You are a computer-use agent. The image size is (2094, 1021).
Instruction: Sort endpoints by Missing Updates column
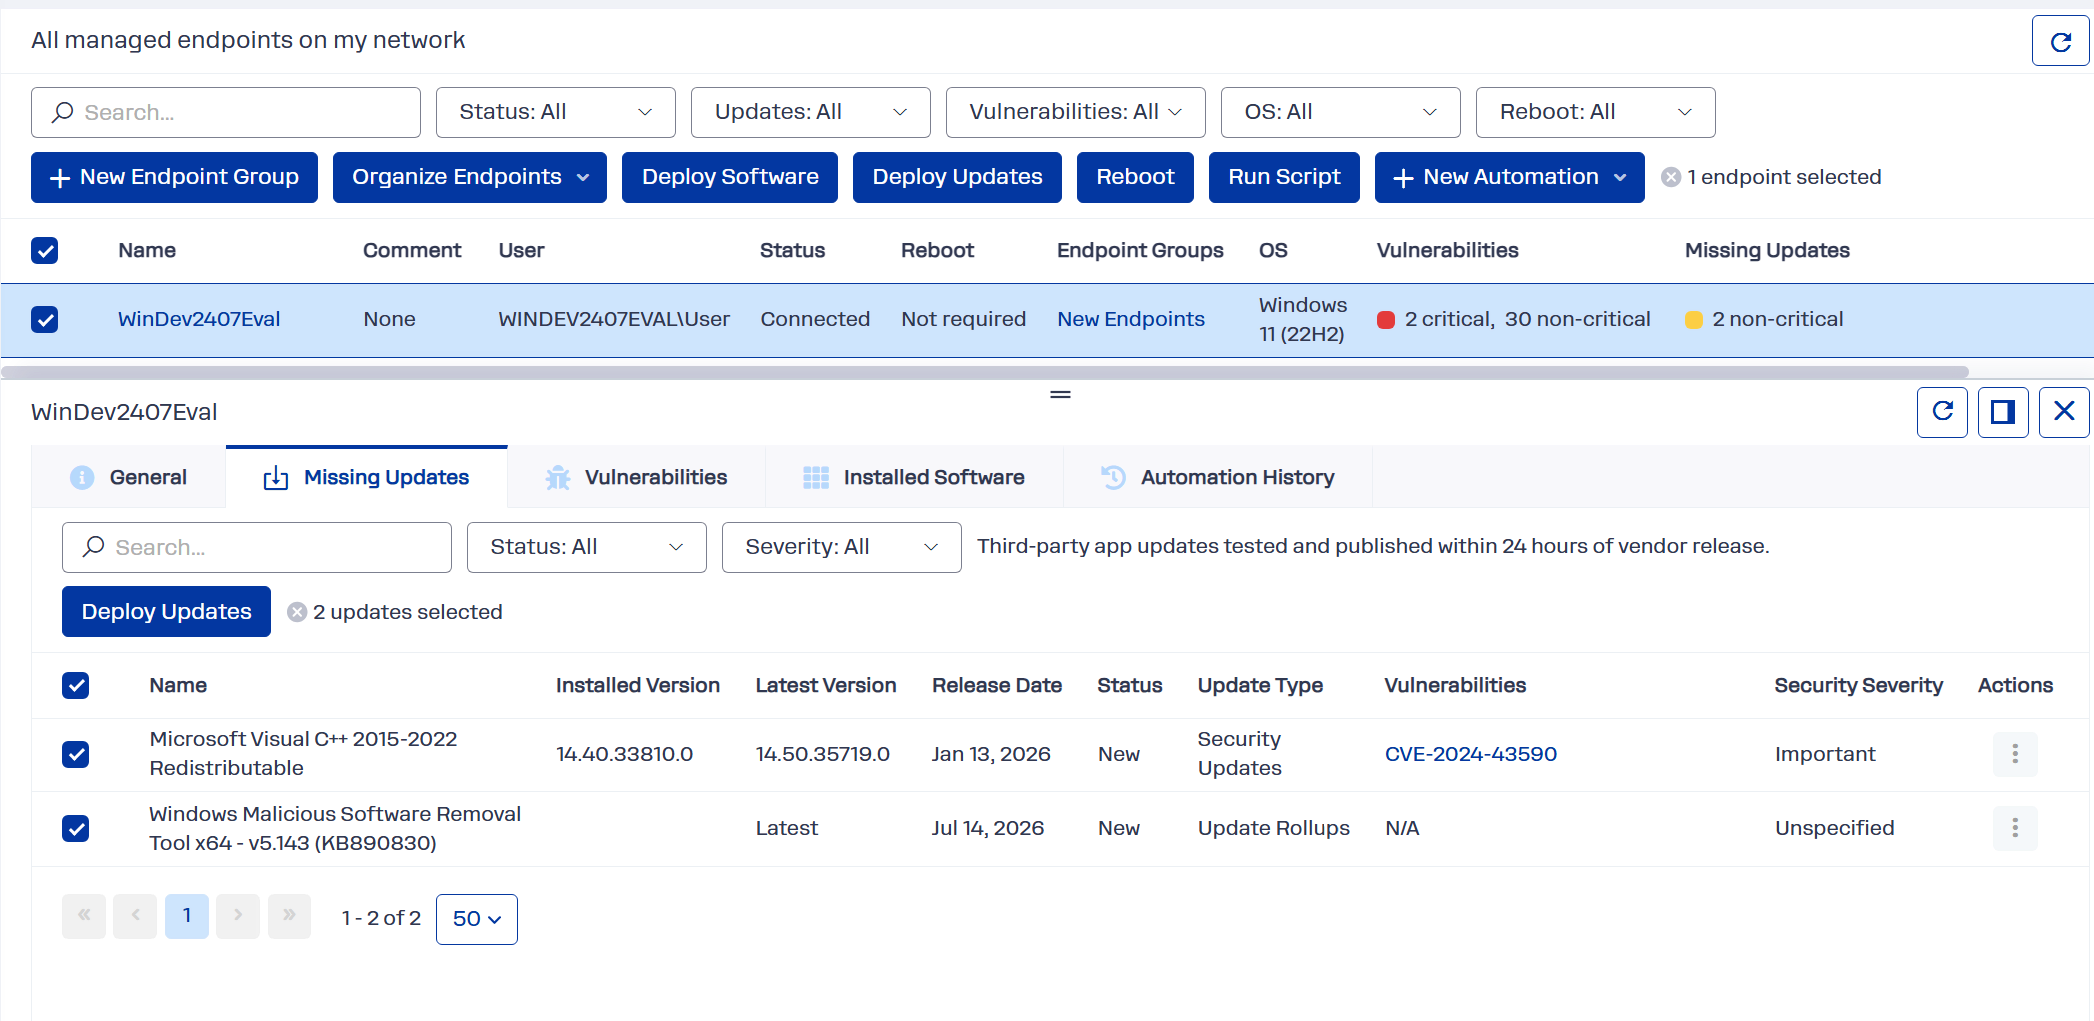point(1767,250)
